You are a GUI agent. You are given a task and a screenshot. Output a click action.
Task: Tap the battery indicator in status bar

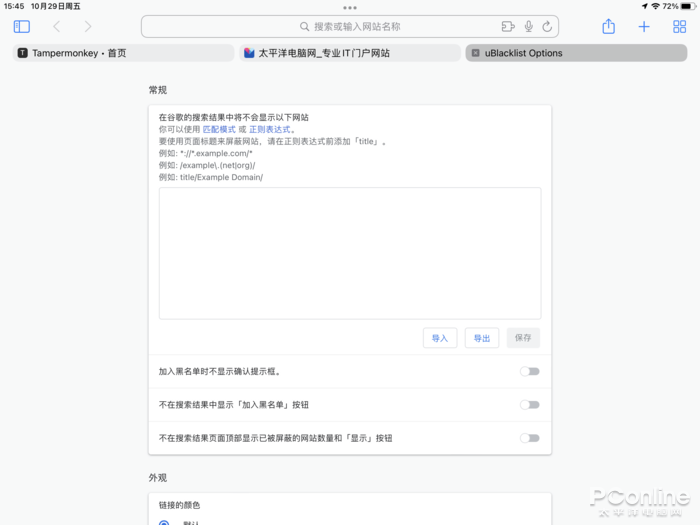click(x=688, y=6)
